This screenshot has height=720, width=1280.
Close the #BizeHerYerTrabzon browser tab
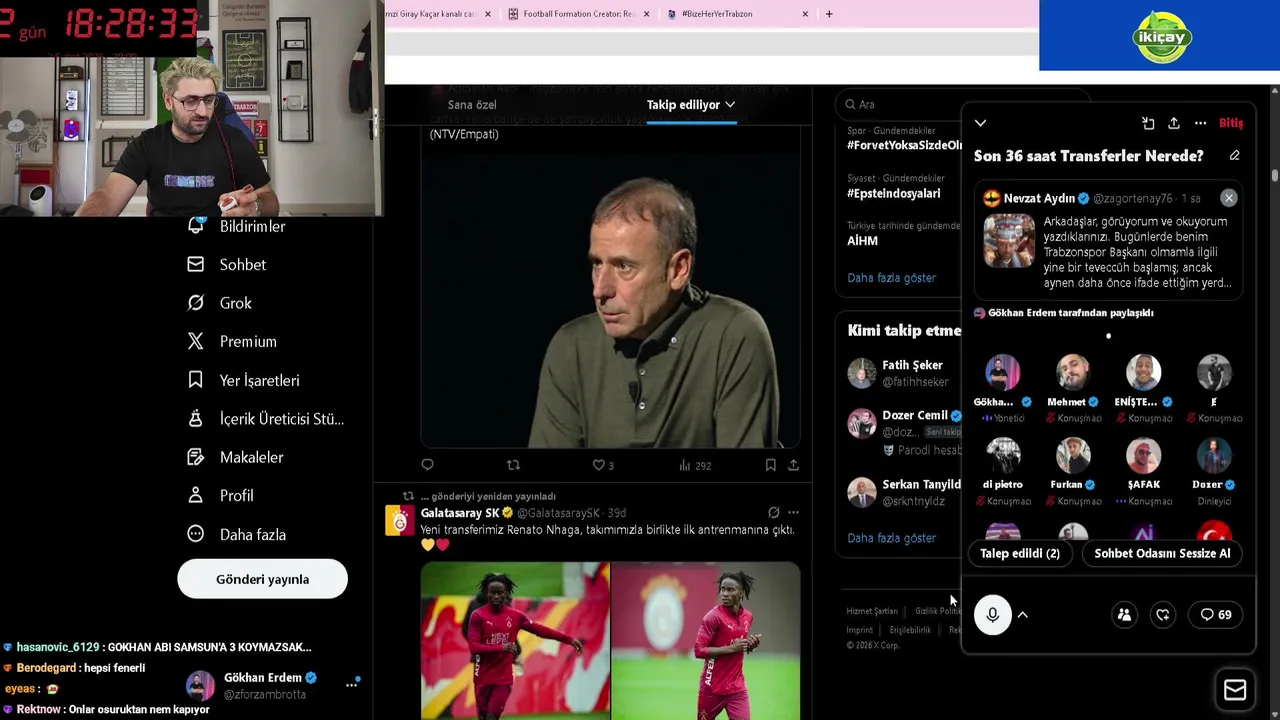[805, 14]
